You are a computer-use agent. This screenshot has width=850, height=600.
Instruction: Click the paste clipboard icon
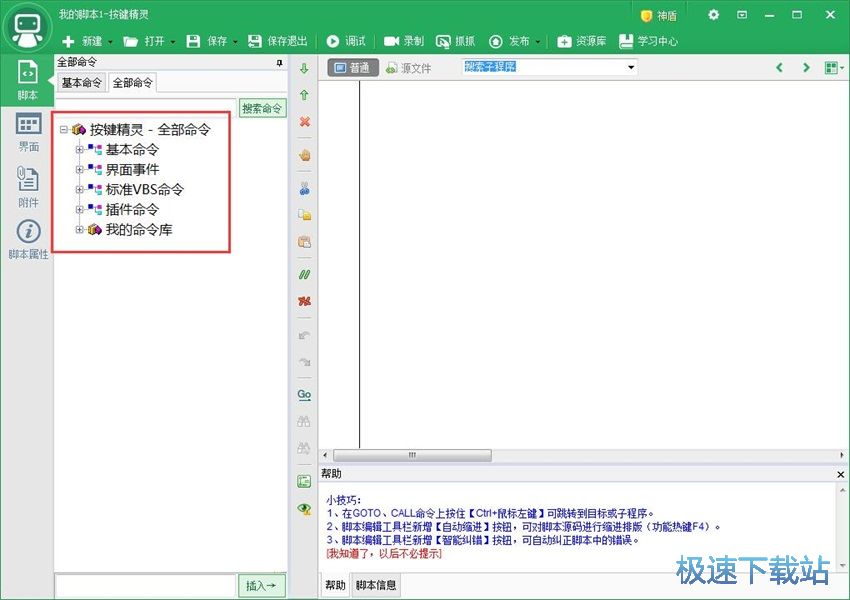click(305, 242)
